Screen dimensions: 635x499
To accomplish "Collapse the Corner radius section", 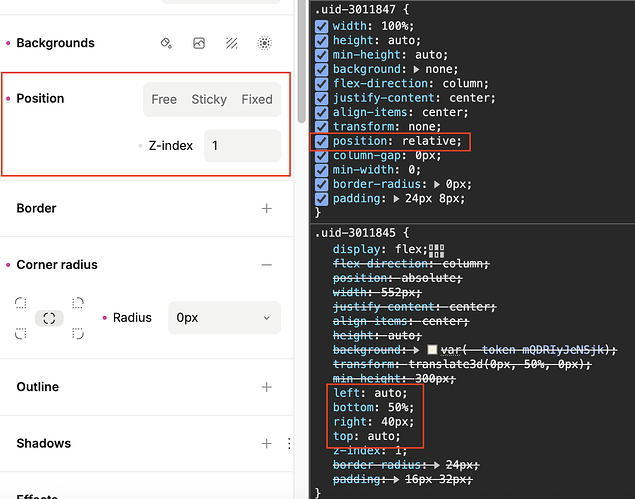I will [266, 265].
